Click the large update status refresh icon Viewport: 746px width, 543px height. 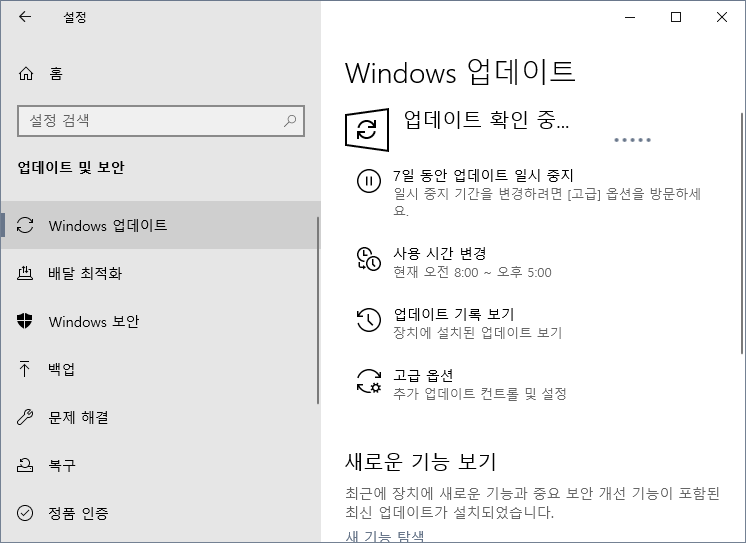click(367, 130)
